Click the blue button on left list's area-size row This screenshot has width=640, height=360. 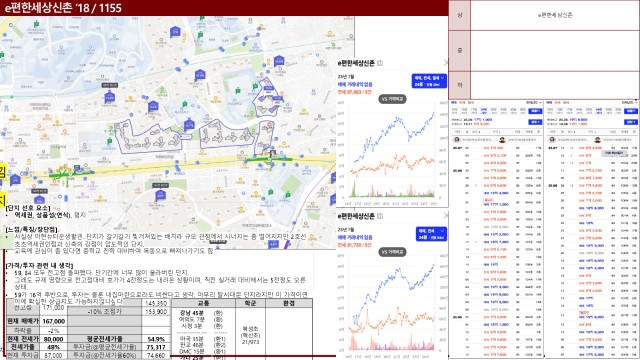[535, 111]
